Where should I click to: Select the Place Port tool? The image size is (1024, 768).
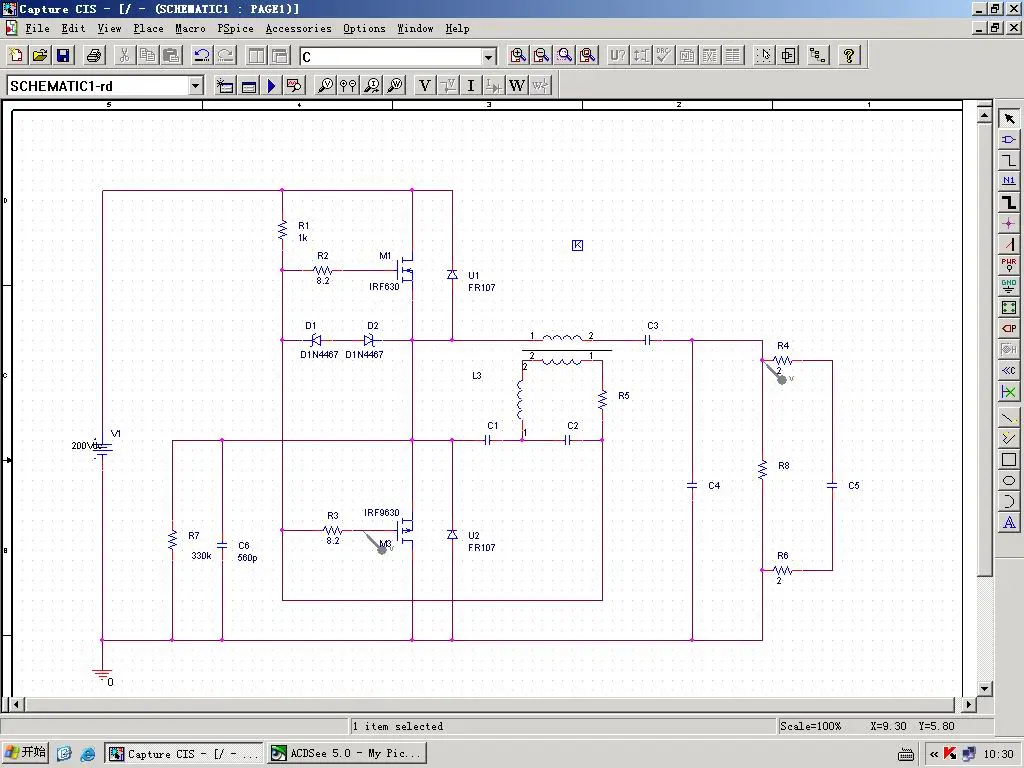click(1009, 328)
